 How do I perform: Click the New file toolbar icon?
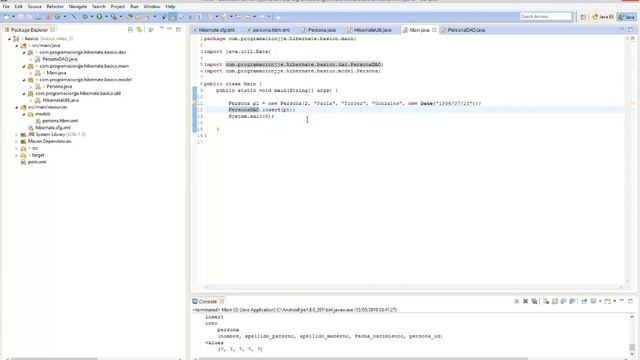pos(7,17)
